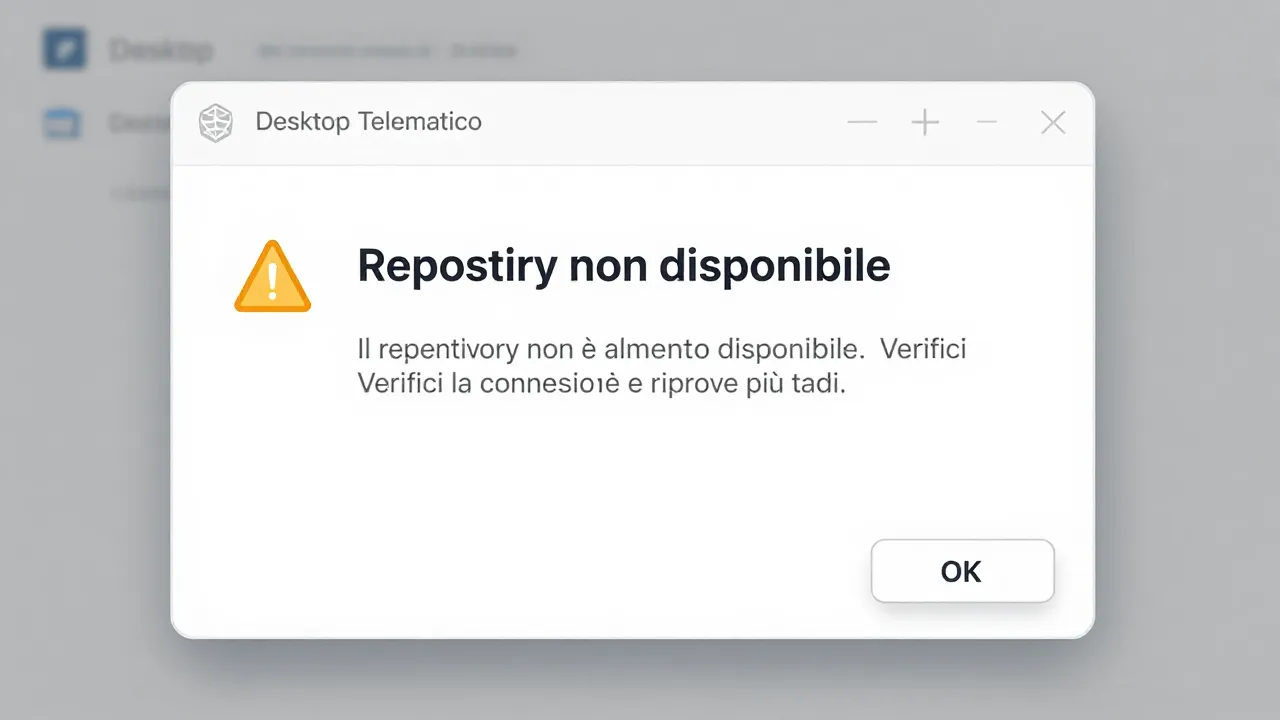Click the message line "Verifici la connesione"
The image size is (1280, 720).
[602, 383]
